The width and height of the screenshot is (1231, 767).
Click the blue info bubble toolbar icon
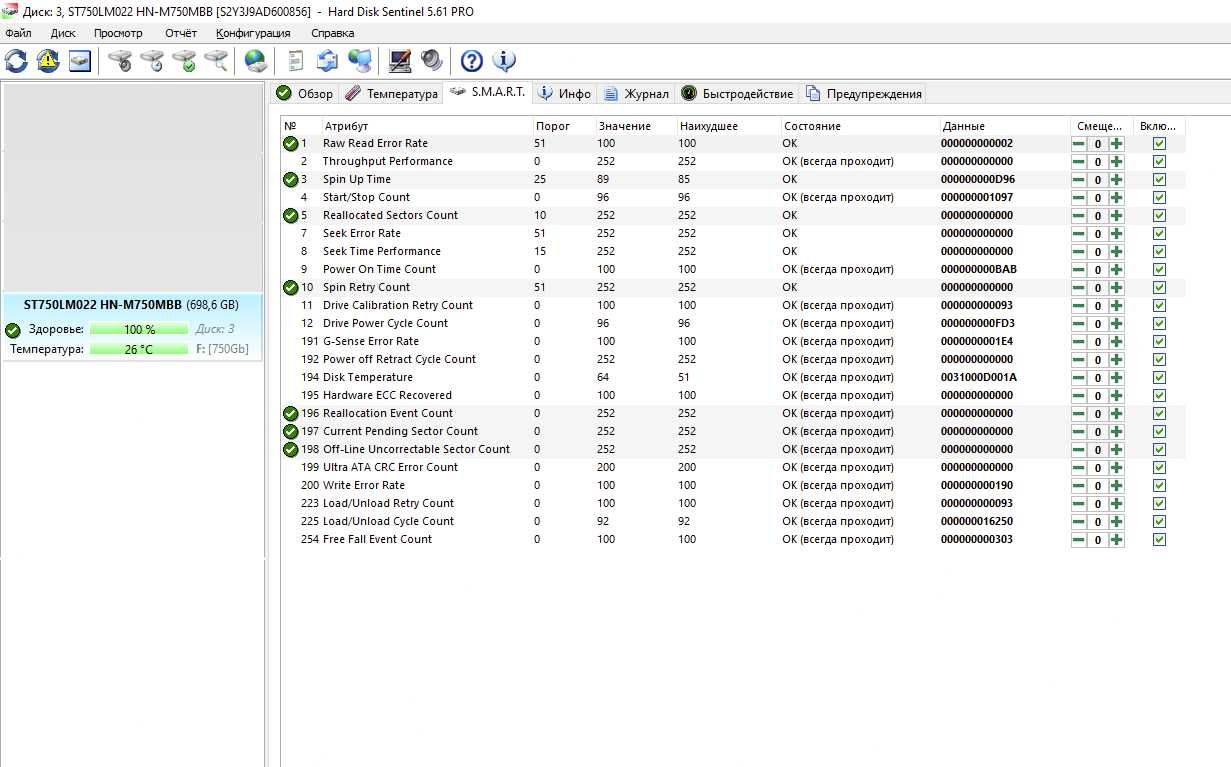(x=504, y=61)
